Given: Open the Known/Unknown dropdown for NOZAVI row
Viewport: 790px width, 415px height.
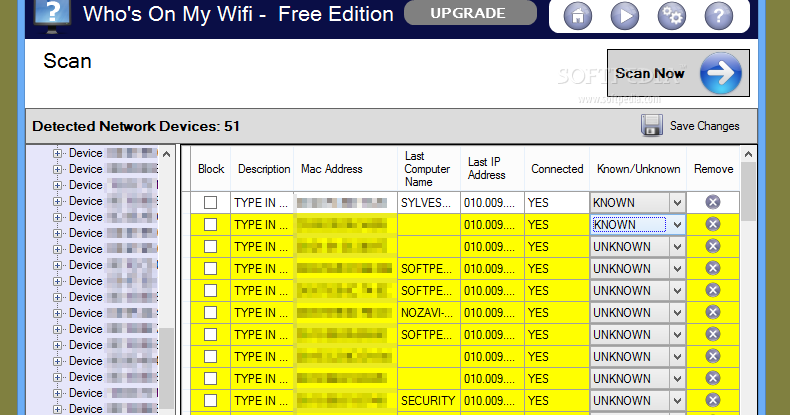Looking at the screenshot, I should 677,313.
